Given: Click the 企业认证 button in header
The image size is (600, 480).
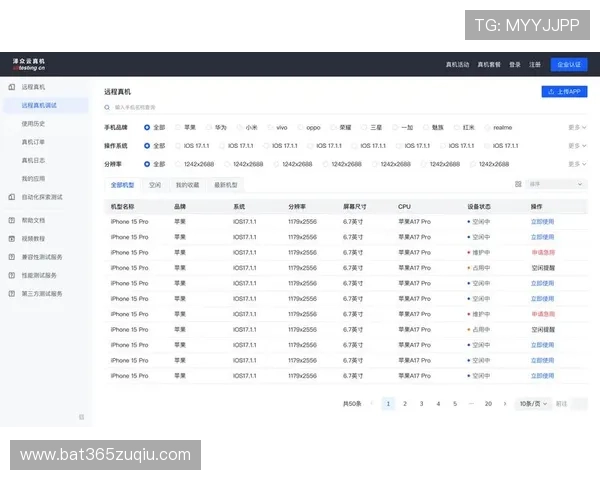Looking at the screenshot, I should pyautogui.click(x=569, y=64).
